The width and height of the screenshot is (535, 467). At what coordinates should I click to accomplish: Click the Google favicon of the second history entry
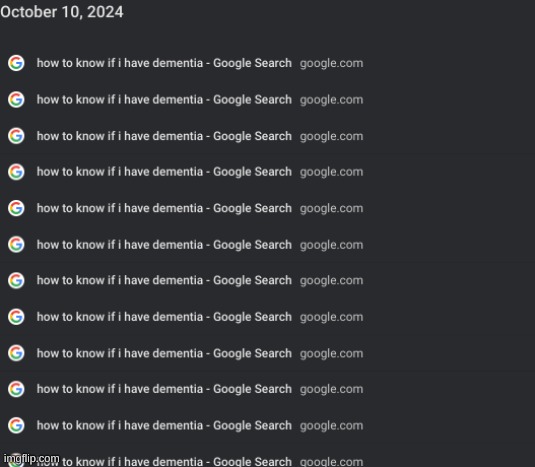(16, 100)
